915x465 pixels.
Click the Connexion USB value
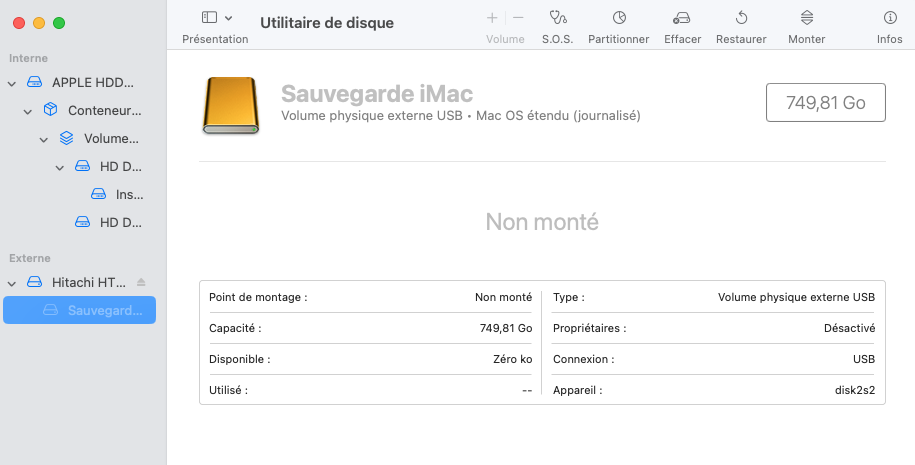pos(864,359)
